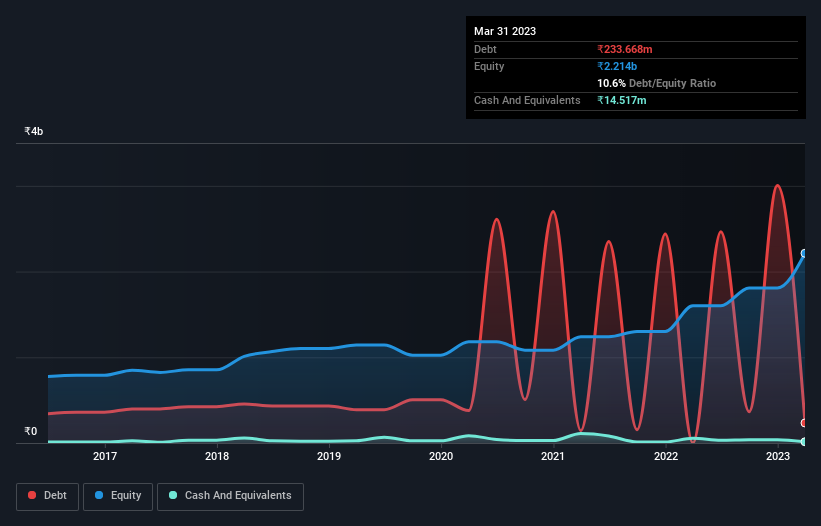Click the red dot in Debt legend
821x526 pixels.
32,495
